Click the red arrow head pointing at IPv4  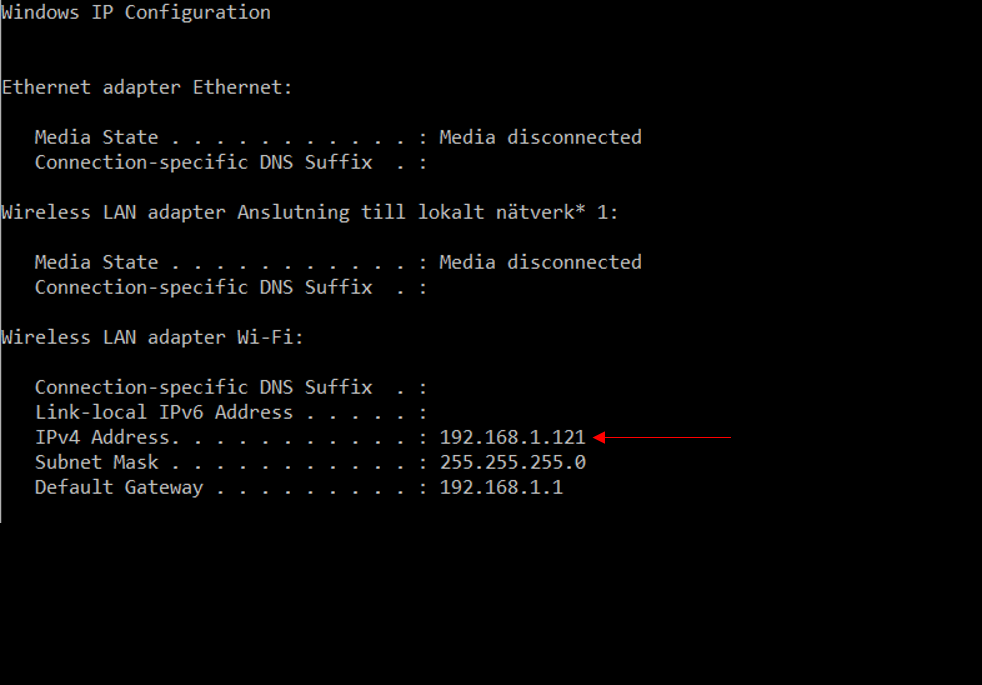coord(599,437)
